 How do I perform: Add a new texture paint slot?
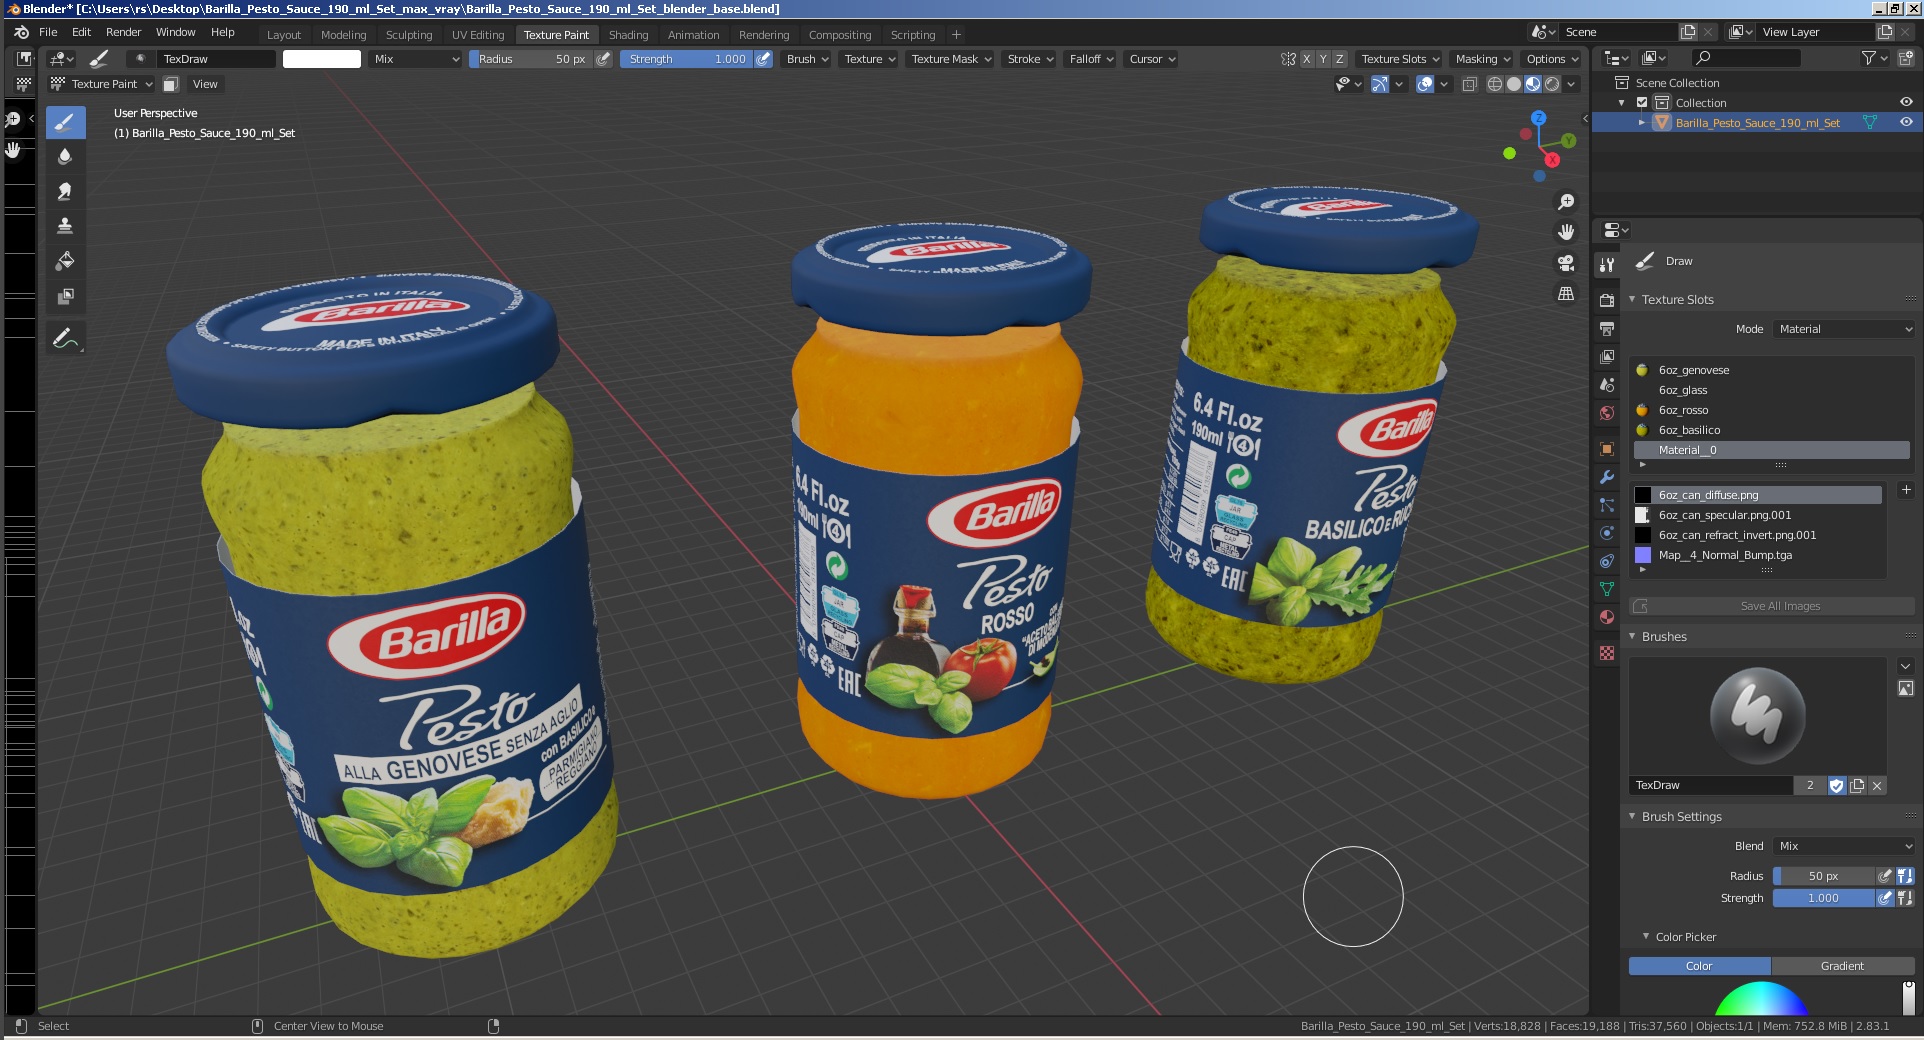[x=1906, y=490]
